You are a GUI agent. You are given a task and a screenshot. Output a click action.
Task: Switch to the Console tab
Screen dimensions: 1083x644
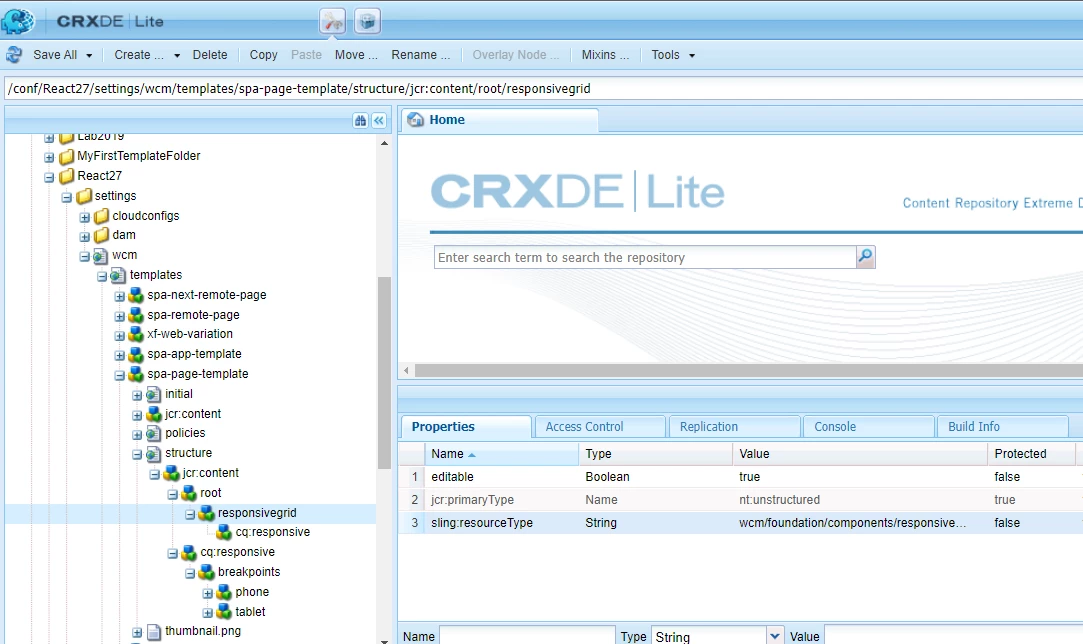[x=867, y=427]
